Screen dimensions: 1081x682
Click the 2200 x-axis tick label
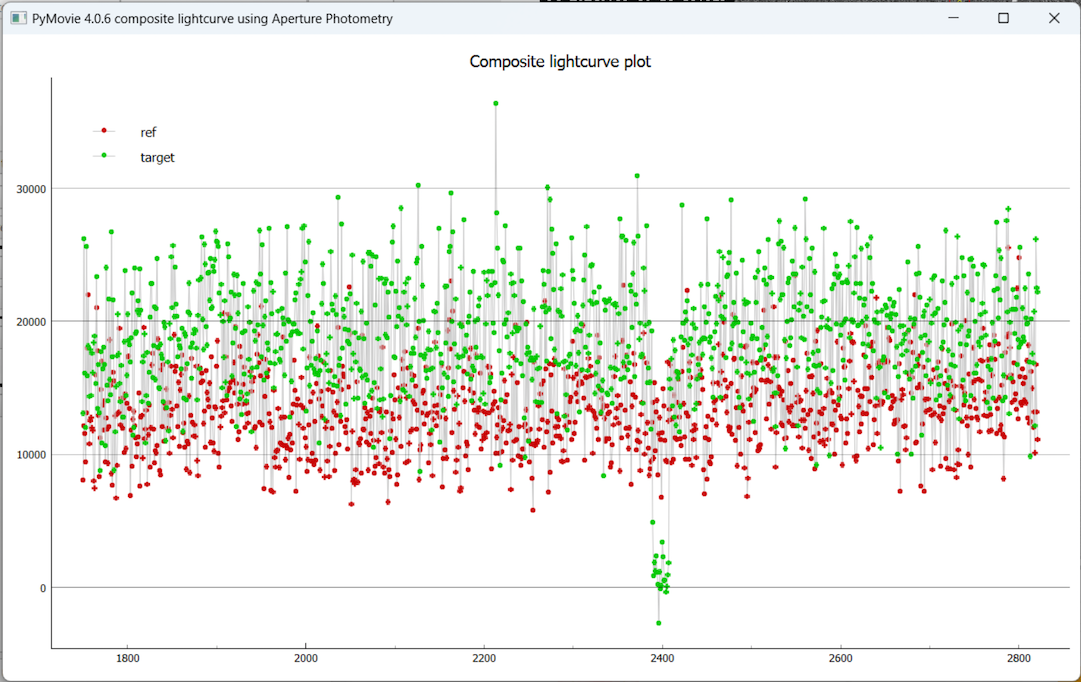(483, 658)
